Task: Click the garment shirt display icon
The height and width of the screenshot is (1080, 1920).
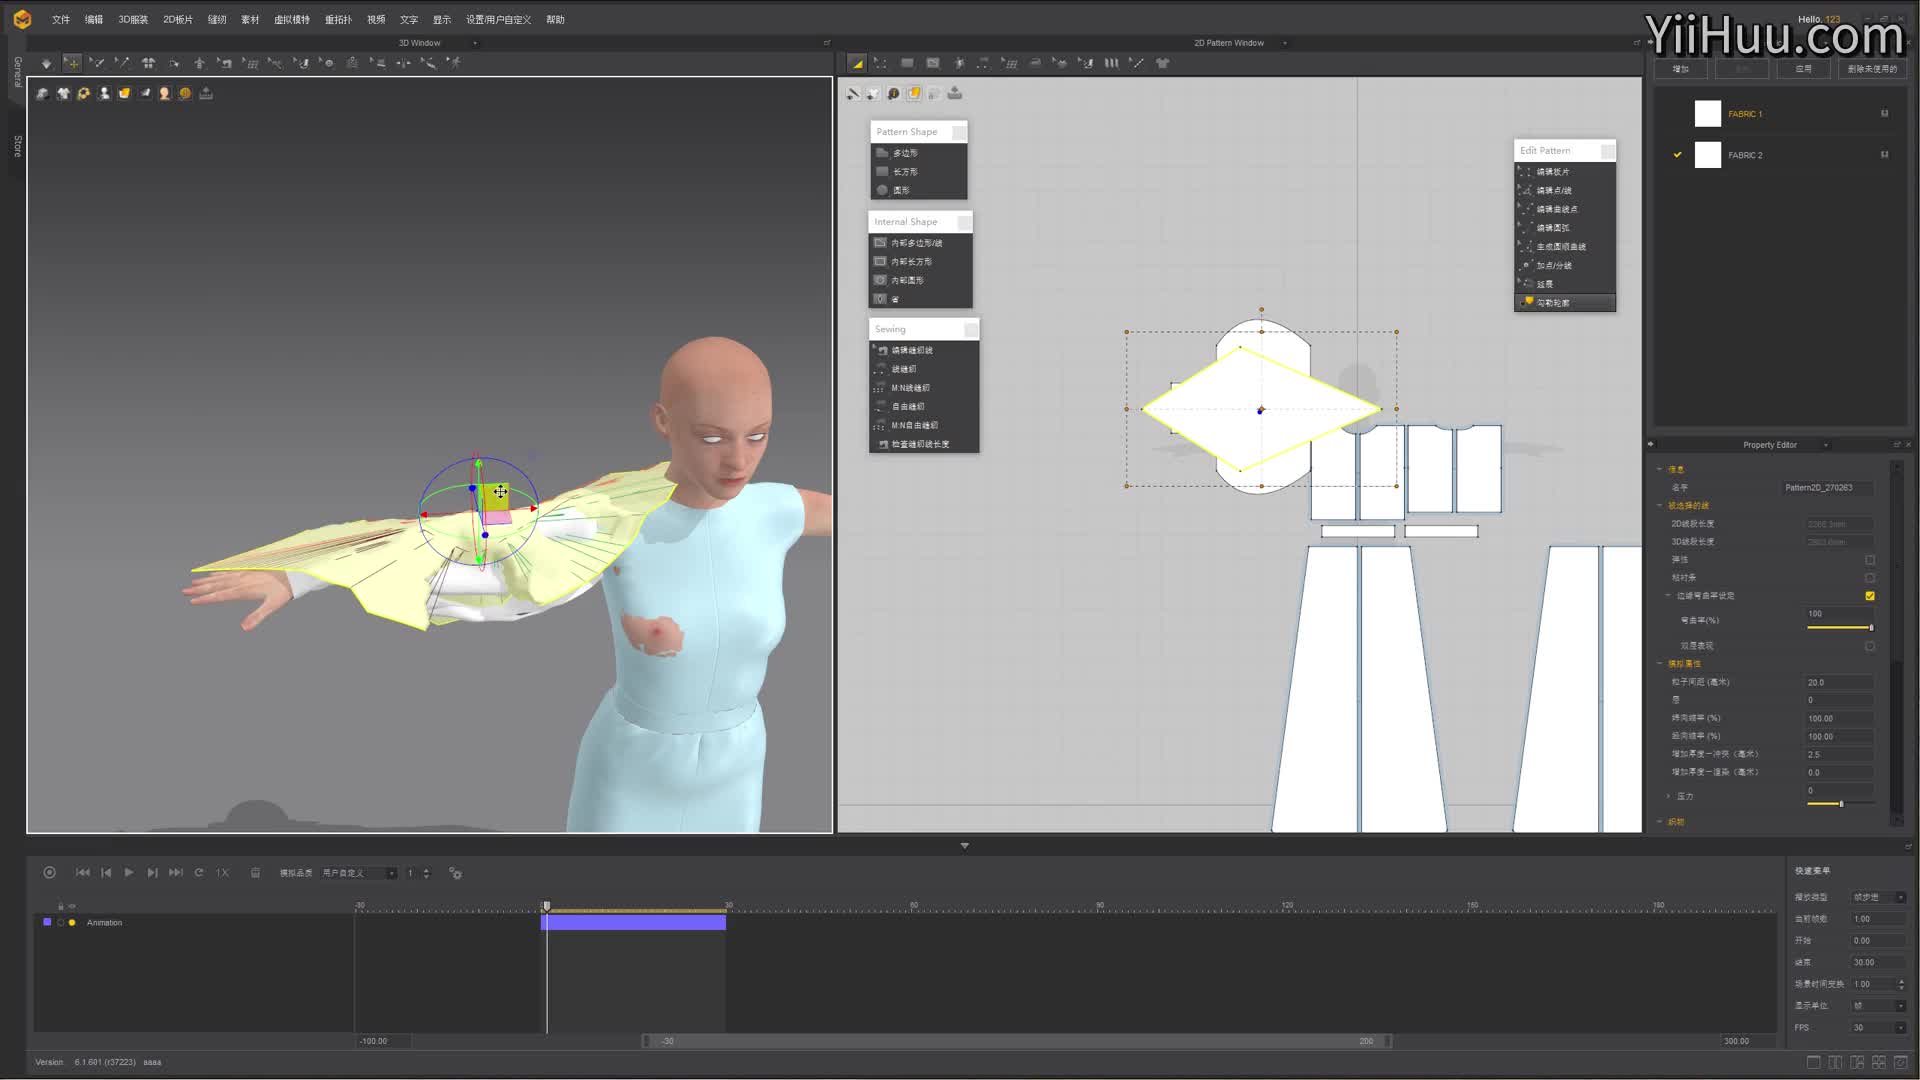Action: 63,93
